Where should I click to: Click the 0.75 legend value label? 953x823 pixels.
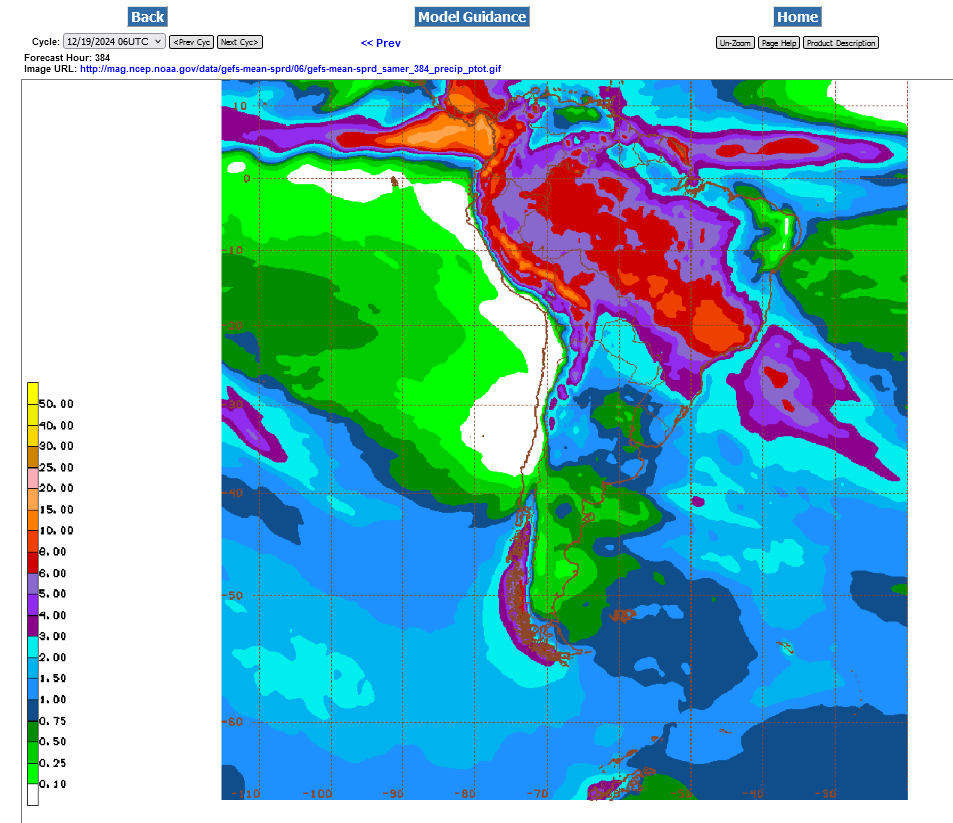[53, 721]
